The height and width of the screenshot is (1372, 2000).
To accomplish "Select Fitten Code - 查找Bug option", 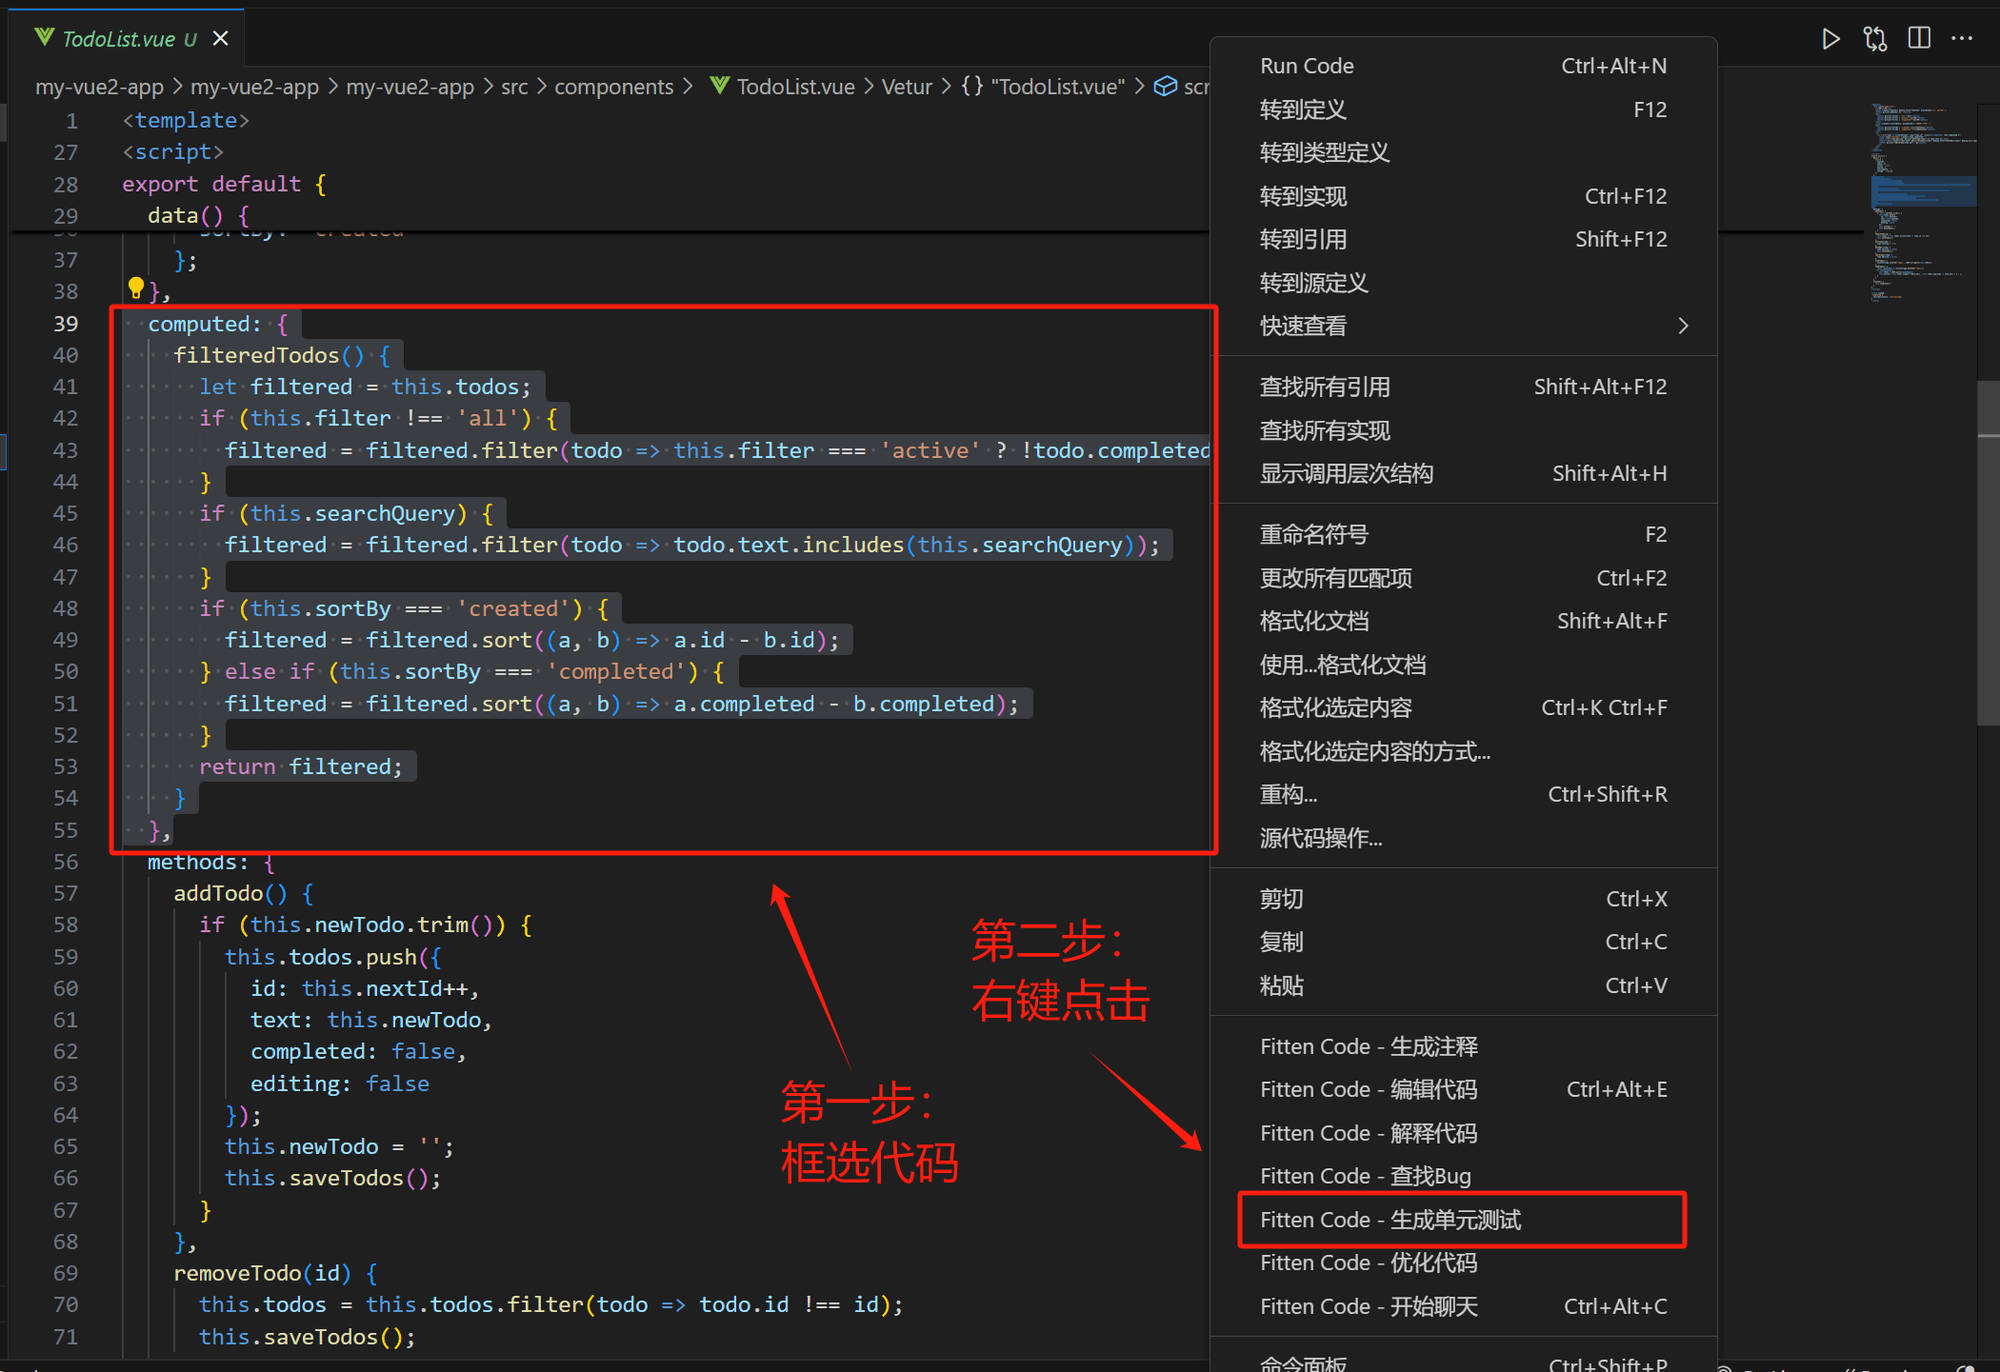I will click(1365, 1176).
